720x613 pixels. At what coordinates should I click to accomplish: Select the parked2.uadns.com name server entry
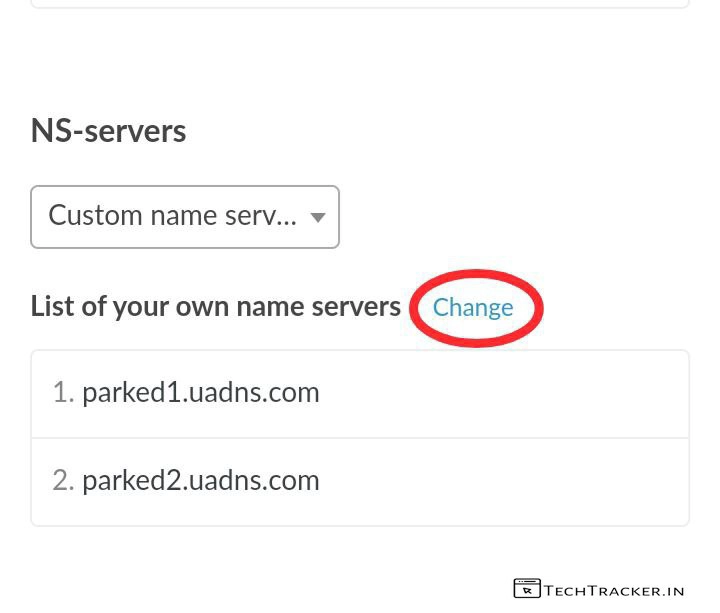coord(200,481)
